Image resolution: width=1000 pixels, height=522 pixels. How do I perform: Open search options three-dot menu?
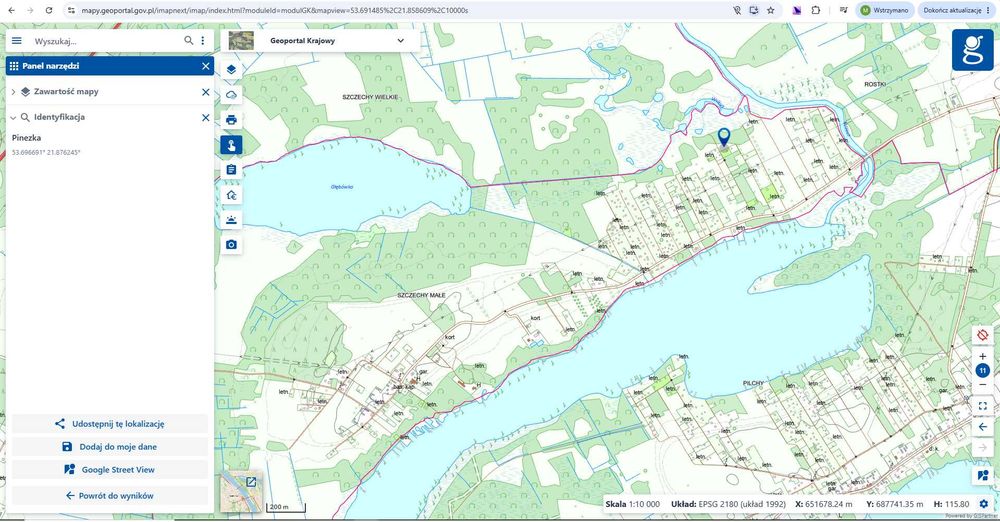pyautogui.click(x=203, y=41)
